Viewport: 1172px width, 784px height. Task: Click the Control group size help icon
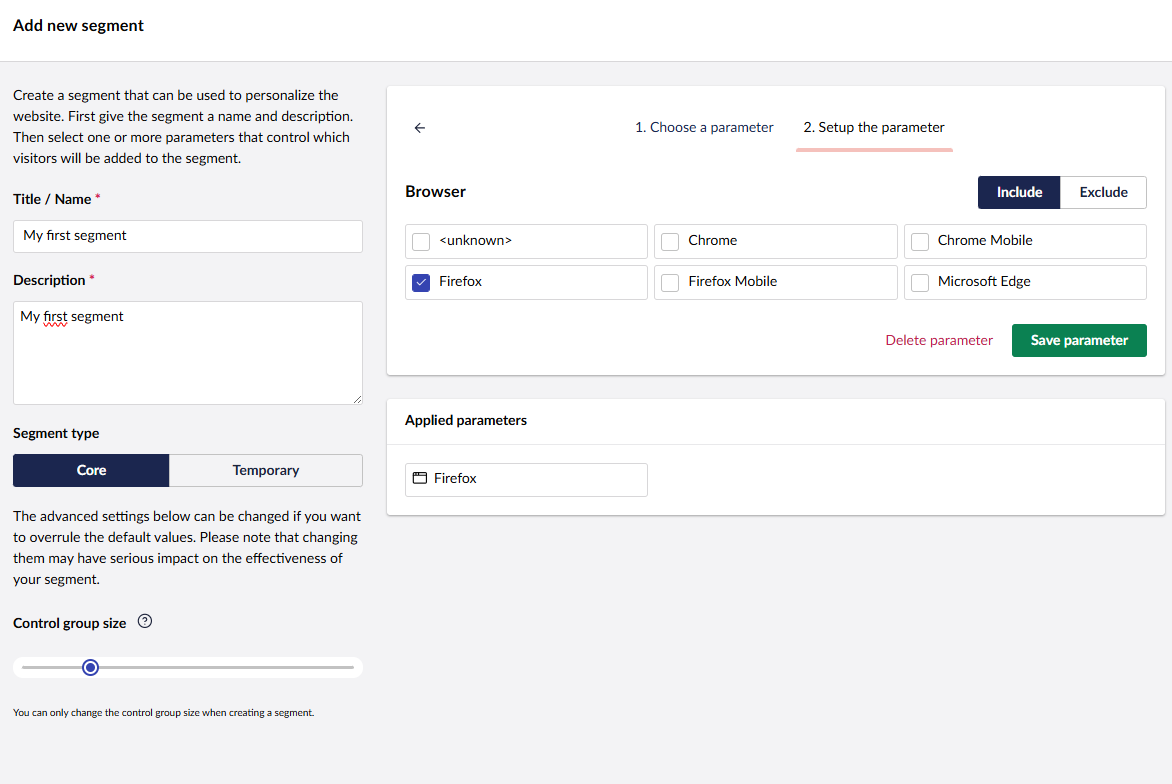[145, 622]
